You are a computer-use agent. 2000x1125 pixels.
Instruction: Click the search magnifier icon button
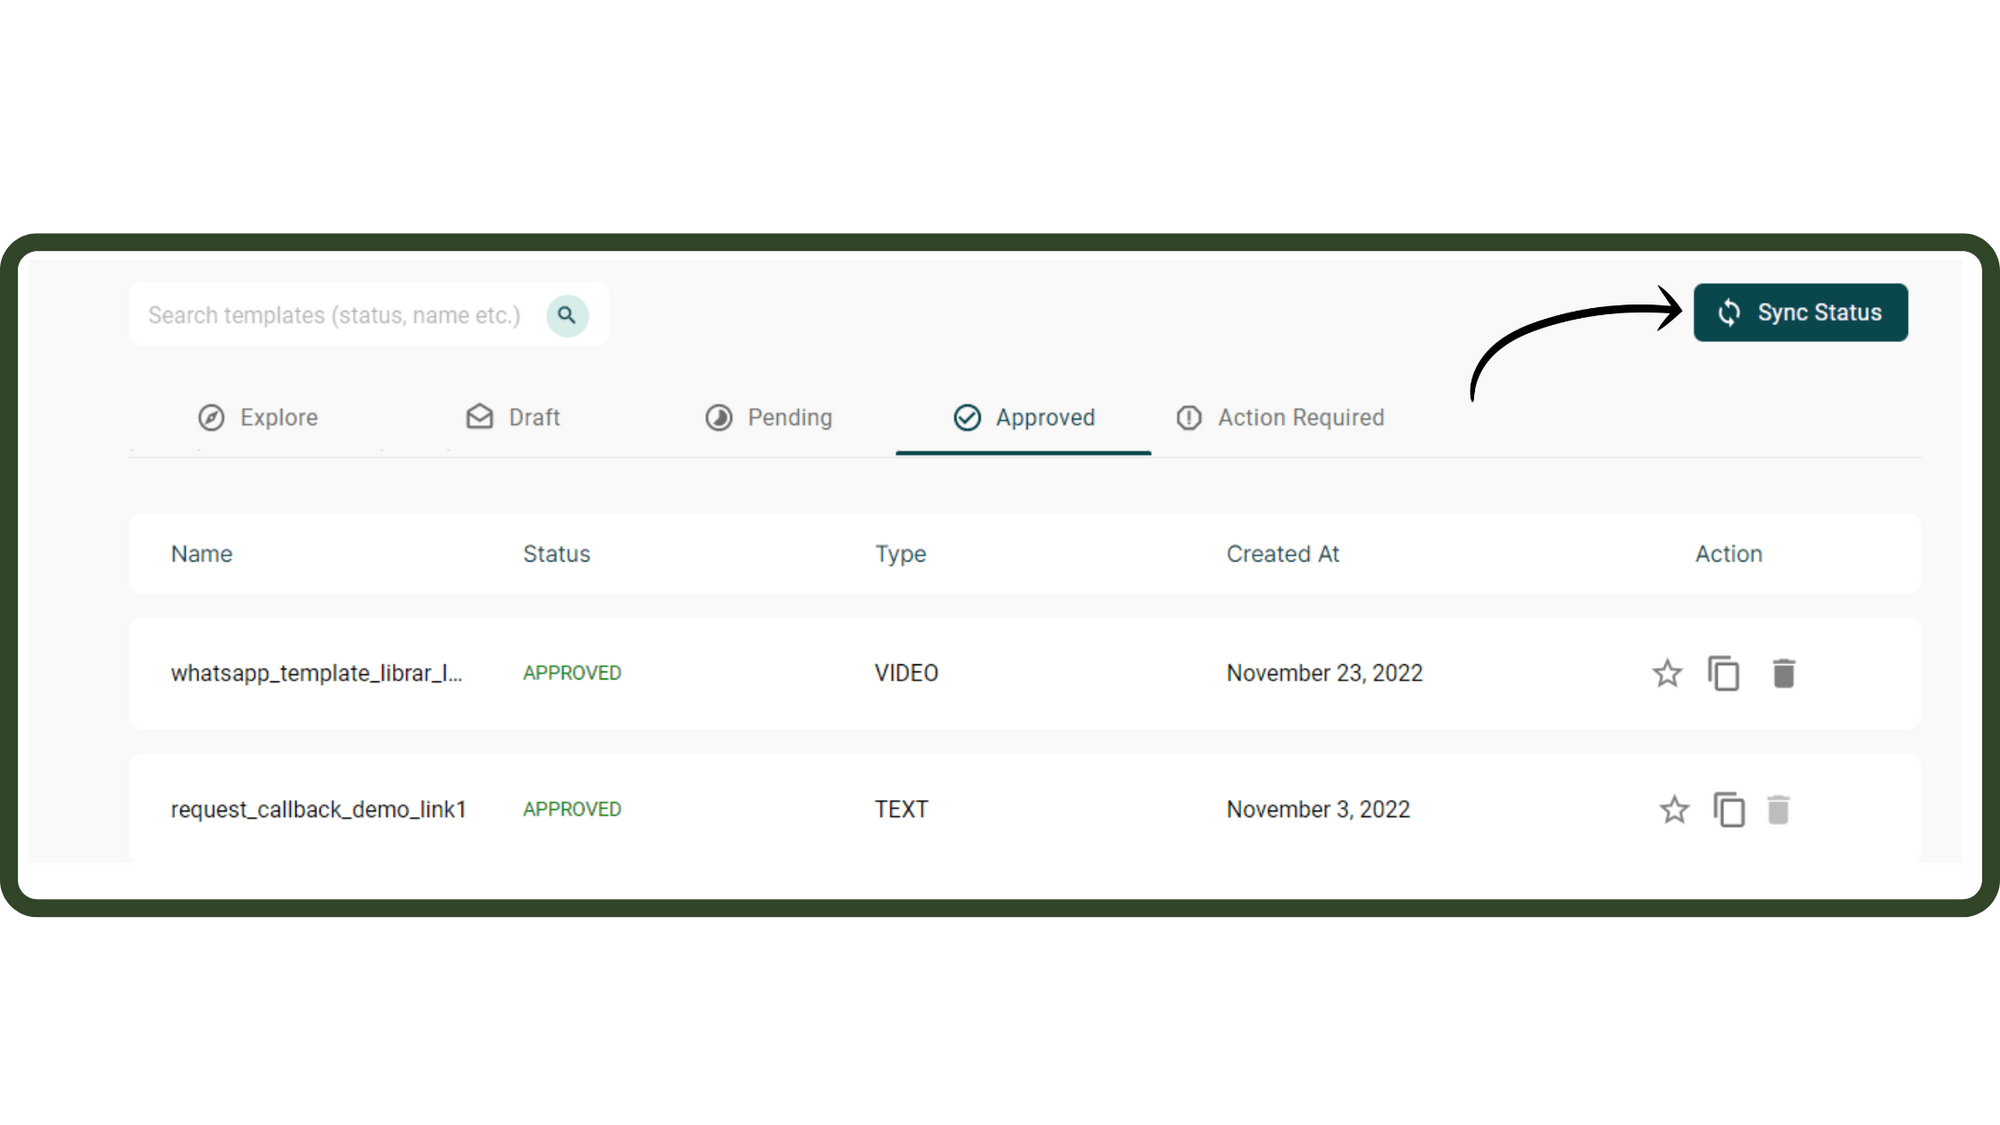(567, 315)
